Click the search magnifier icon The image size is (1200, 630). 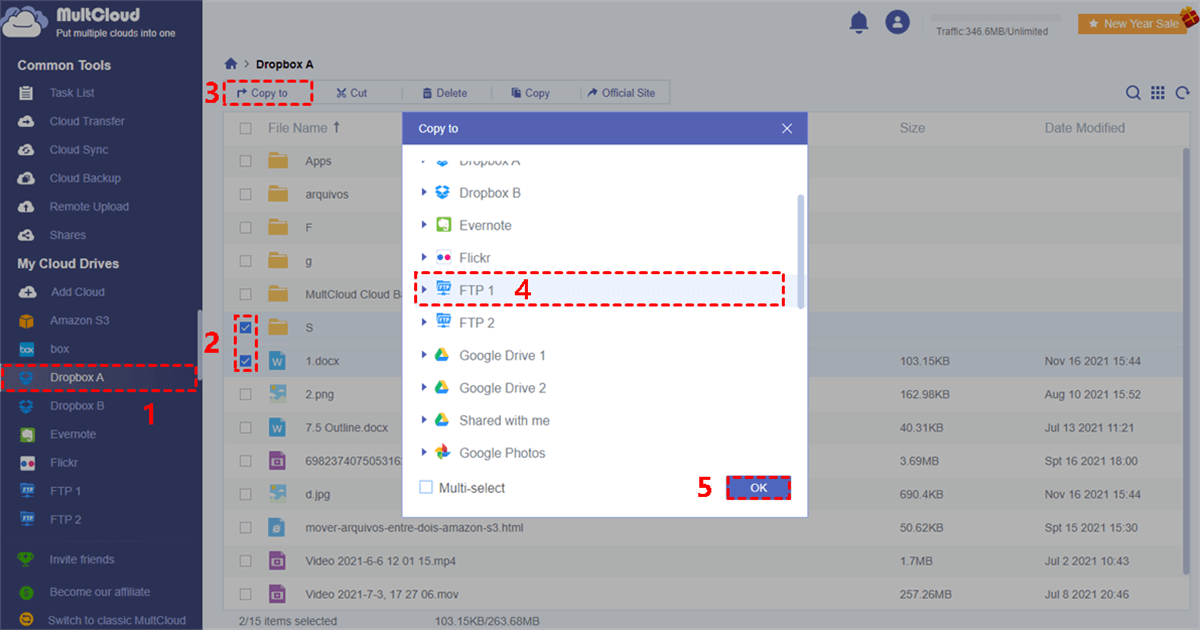[x=1133, y=93]
